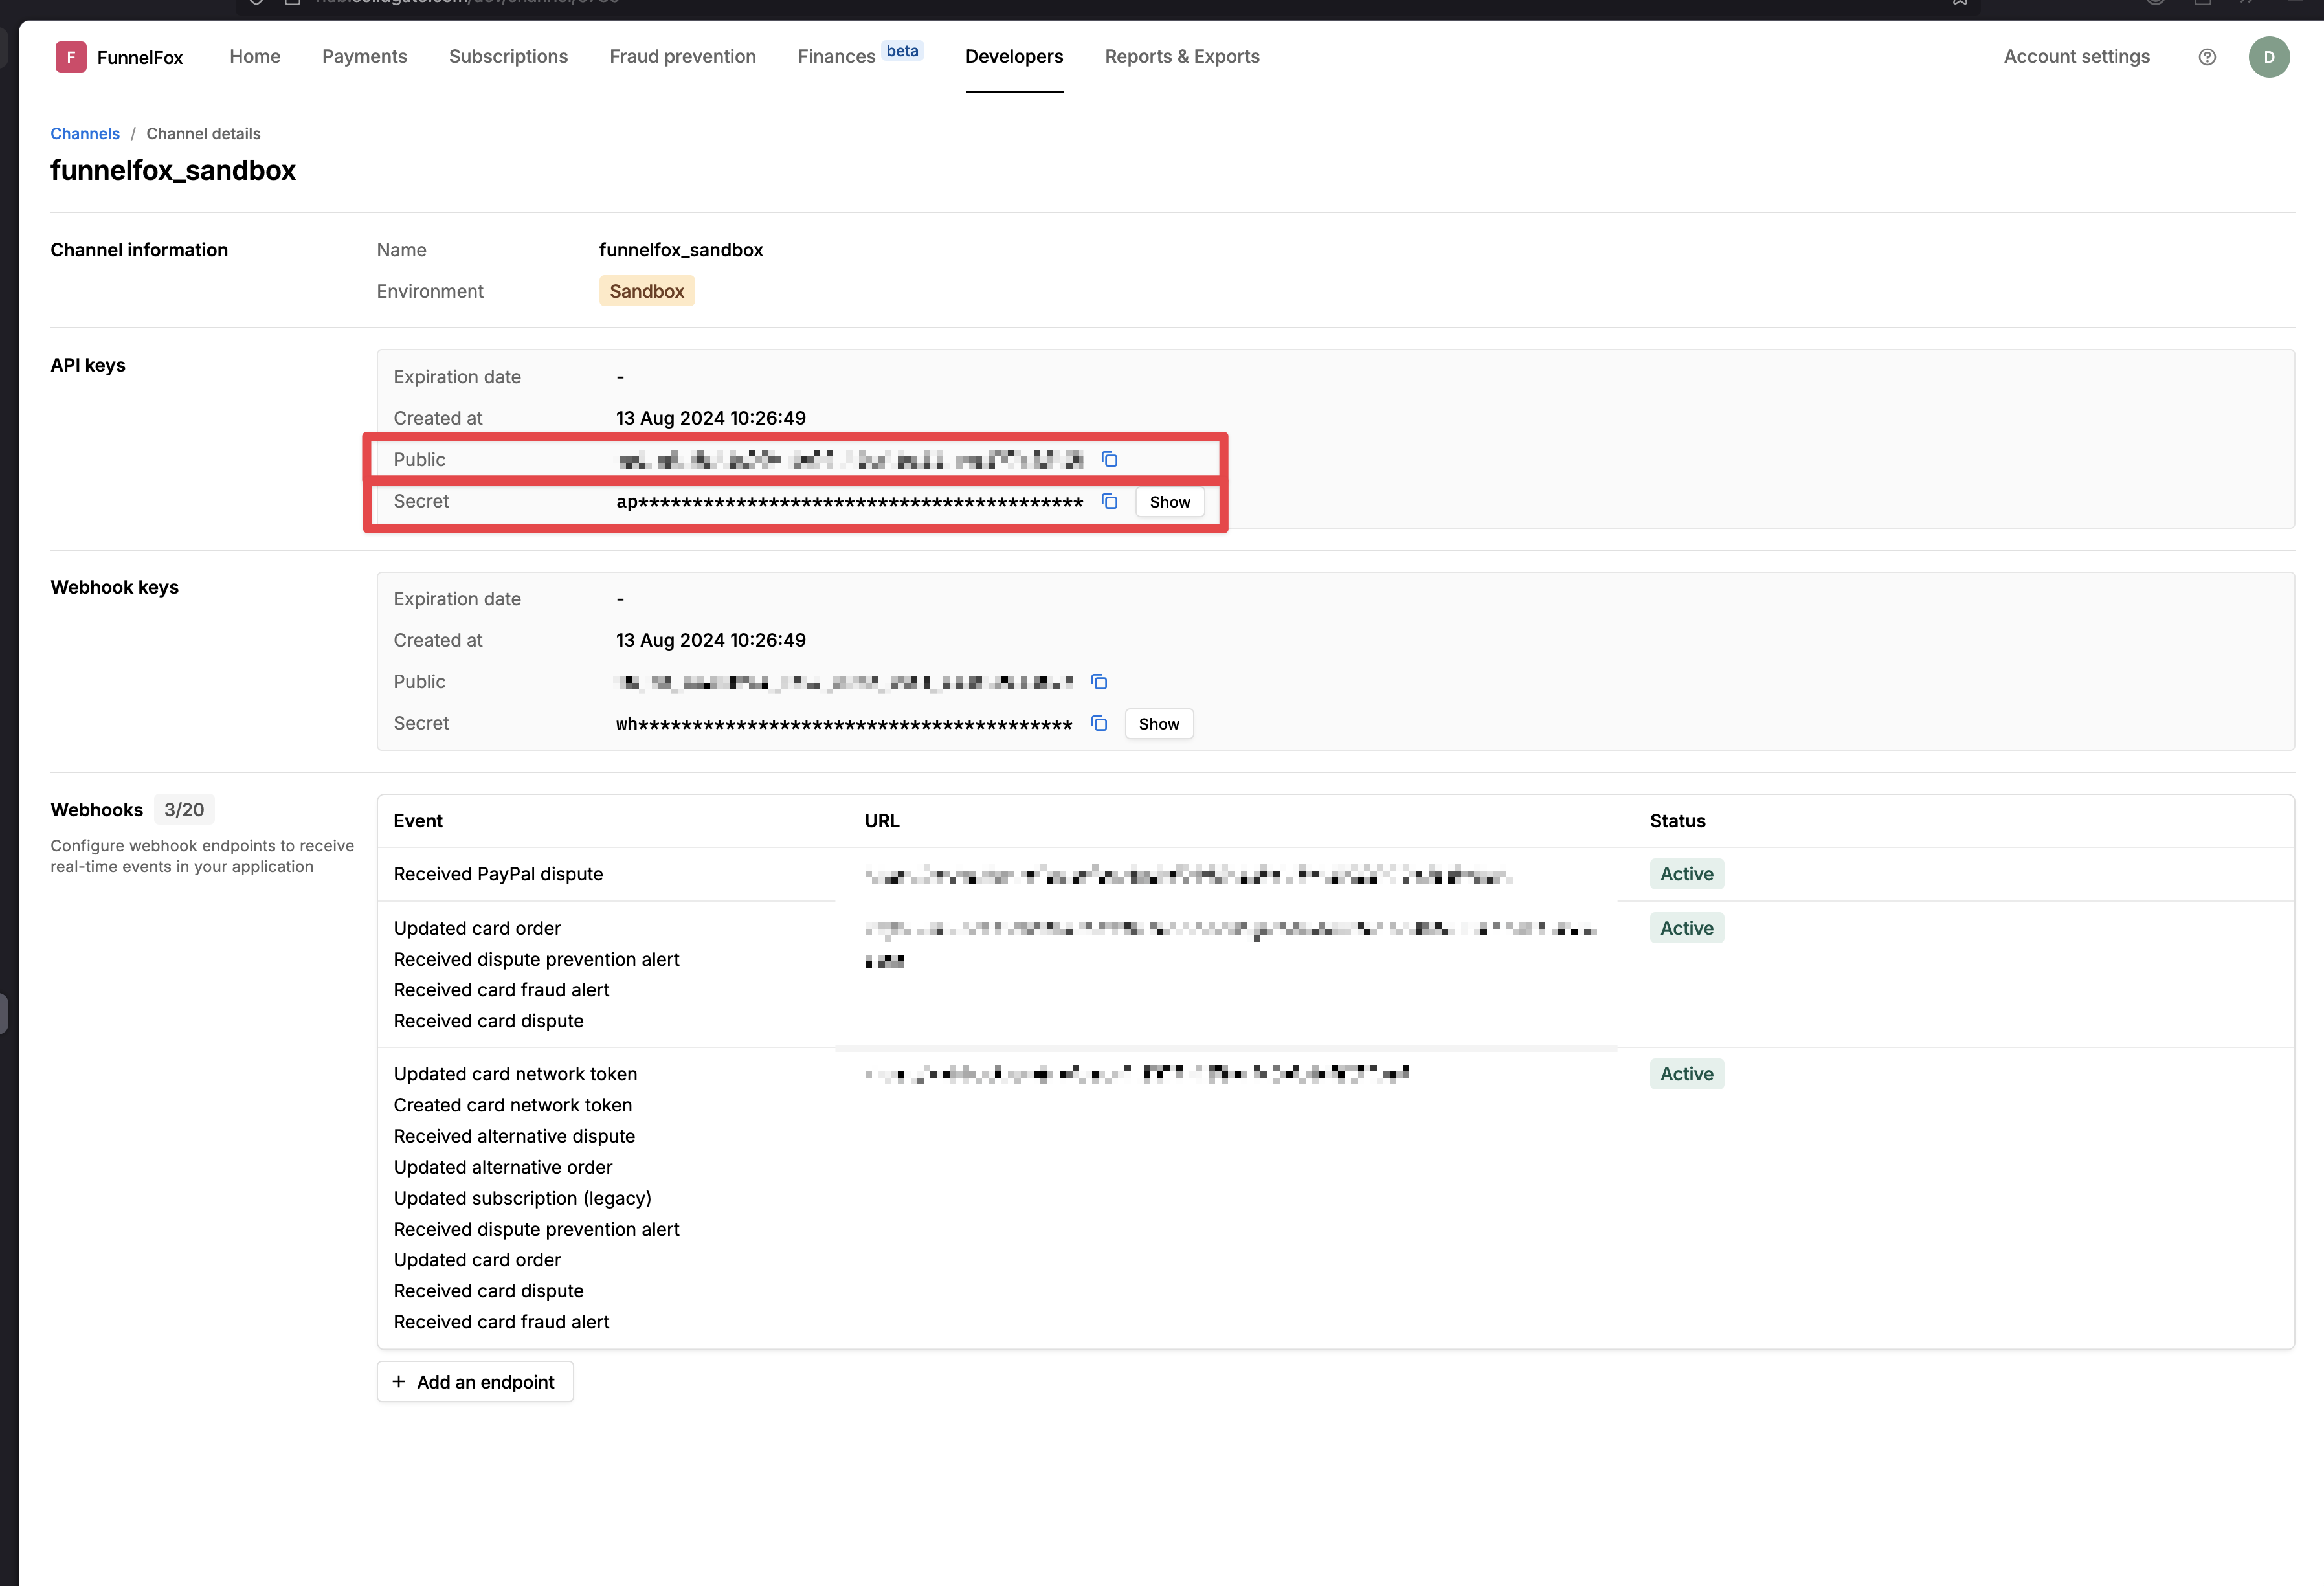Image resolution: width=2324 pixels, height=1586 pixels.
Task: Go to the Home tab
Action: pos(255,57)
